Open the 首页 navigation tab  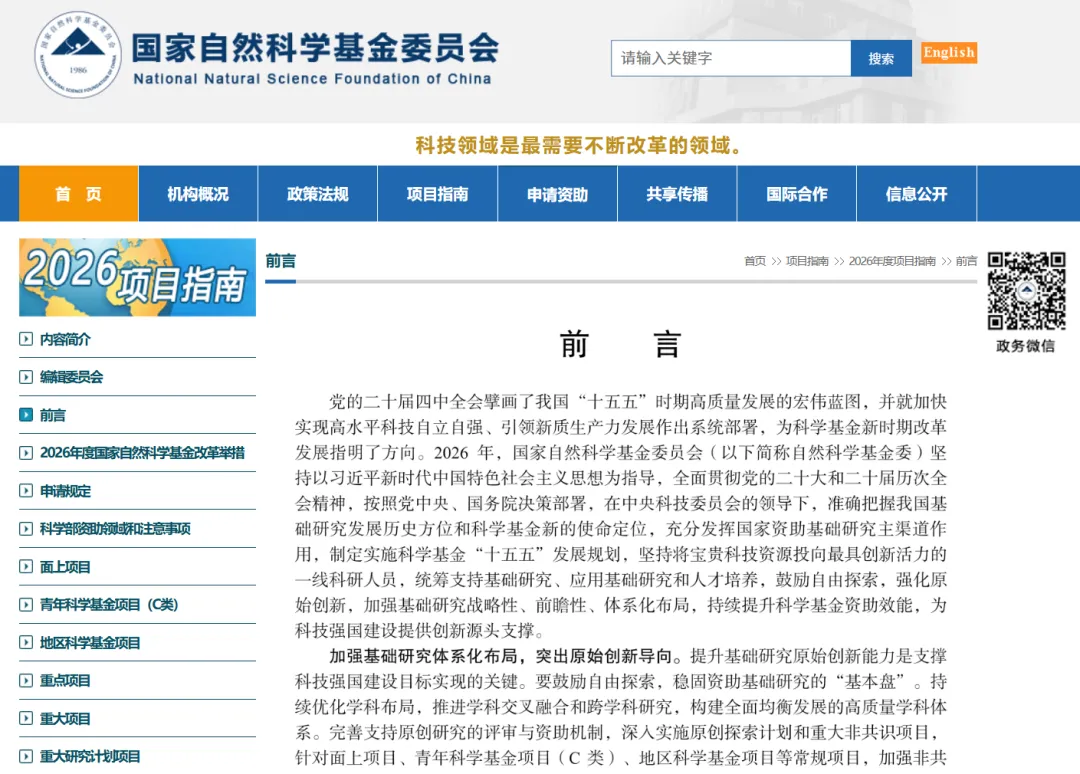click(79, 194)
